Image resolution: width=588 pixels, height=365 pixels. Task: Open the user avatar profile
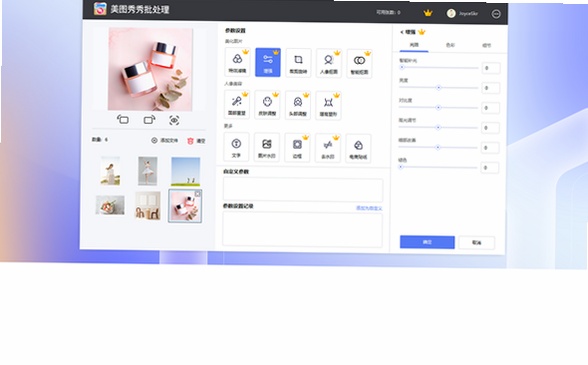pos(451,14)
